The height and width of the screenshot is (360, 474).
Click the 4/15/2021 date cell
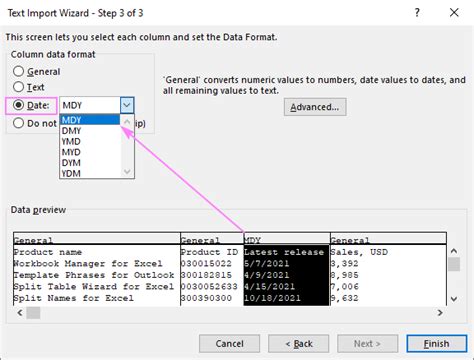tap(269, 286)
